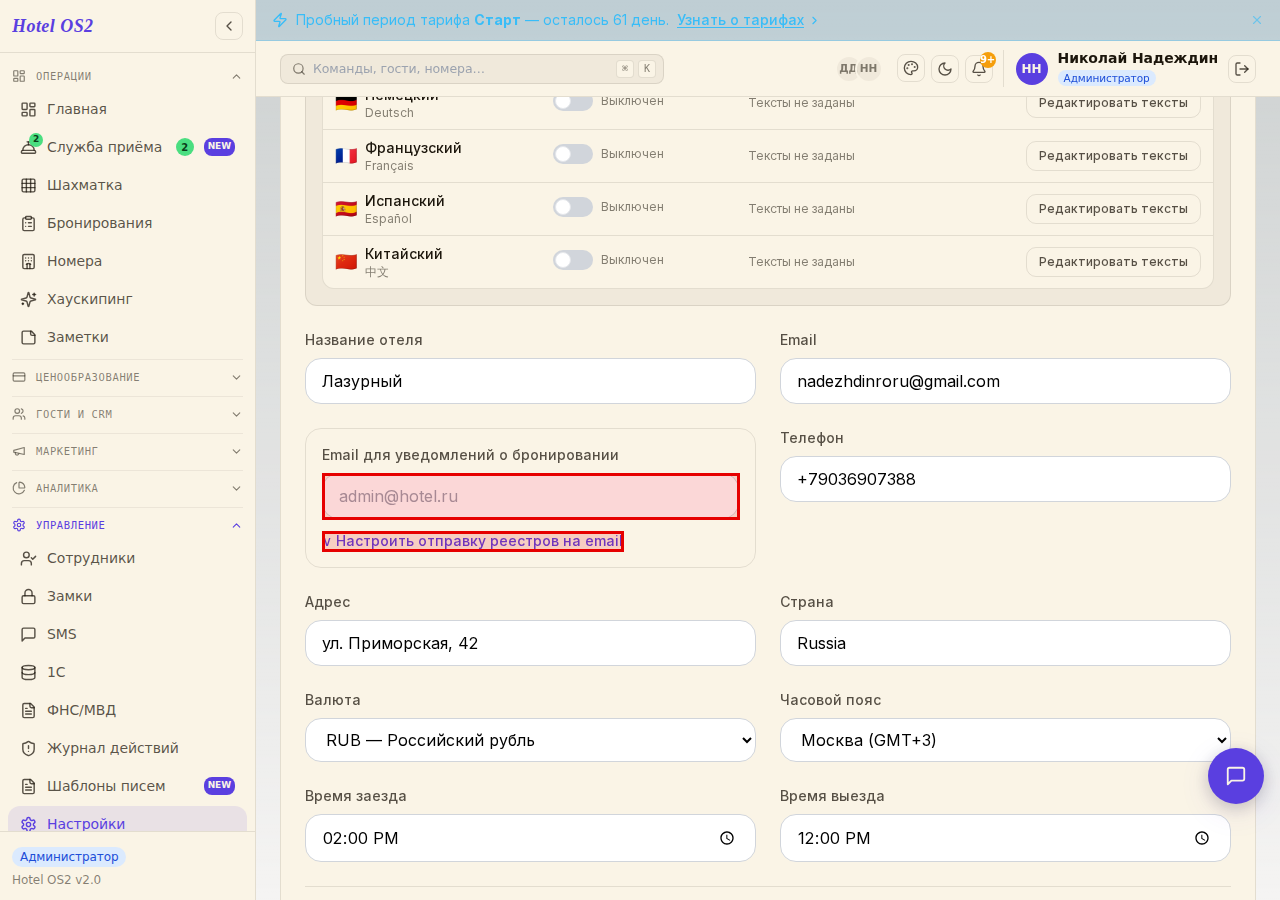The width and height of the screenshot is (1280, 900).
Task: Go to Шахматка
Action: (x=127, y=185)
